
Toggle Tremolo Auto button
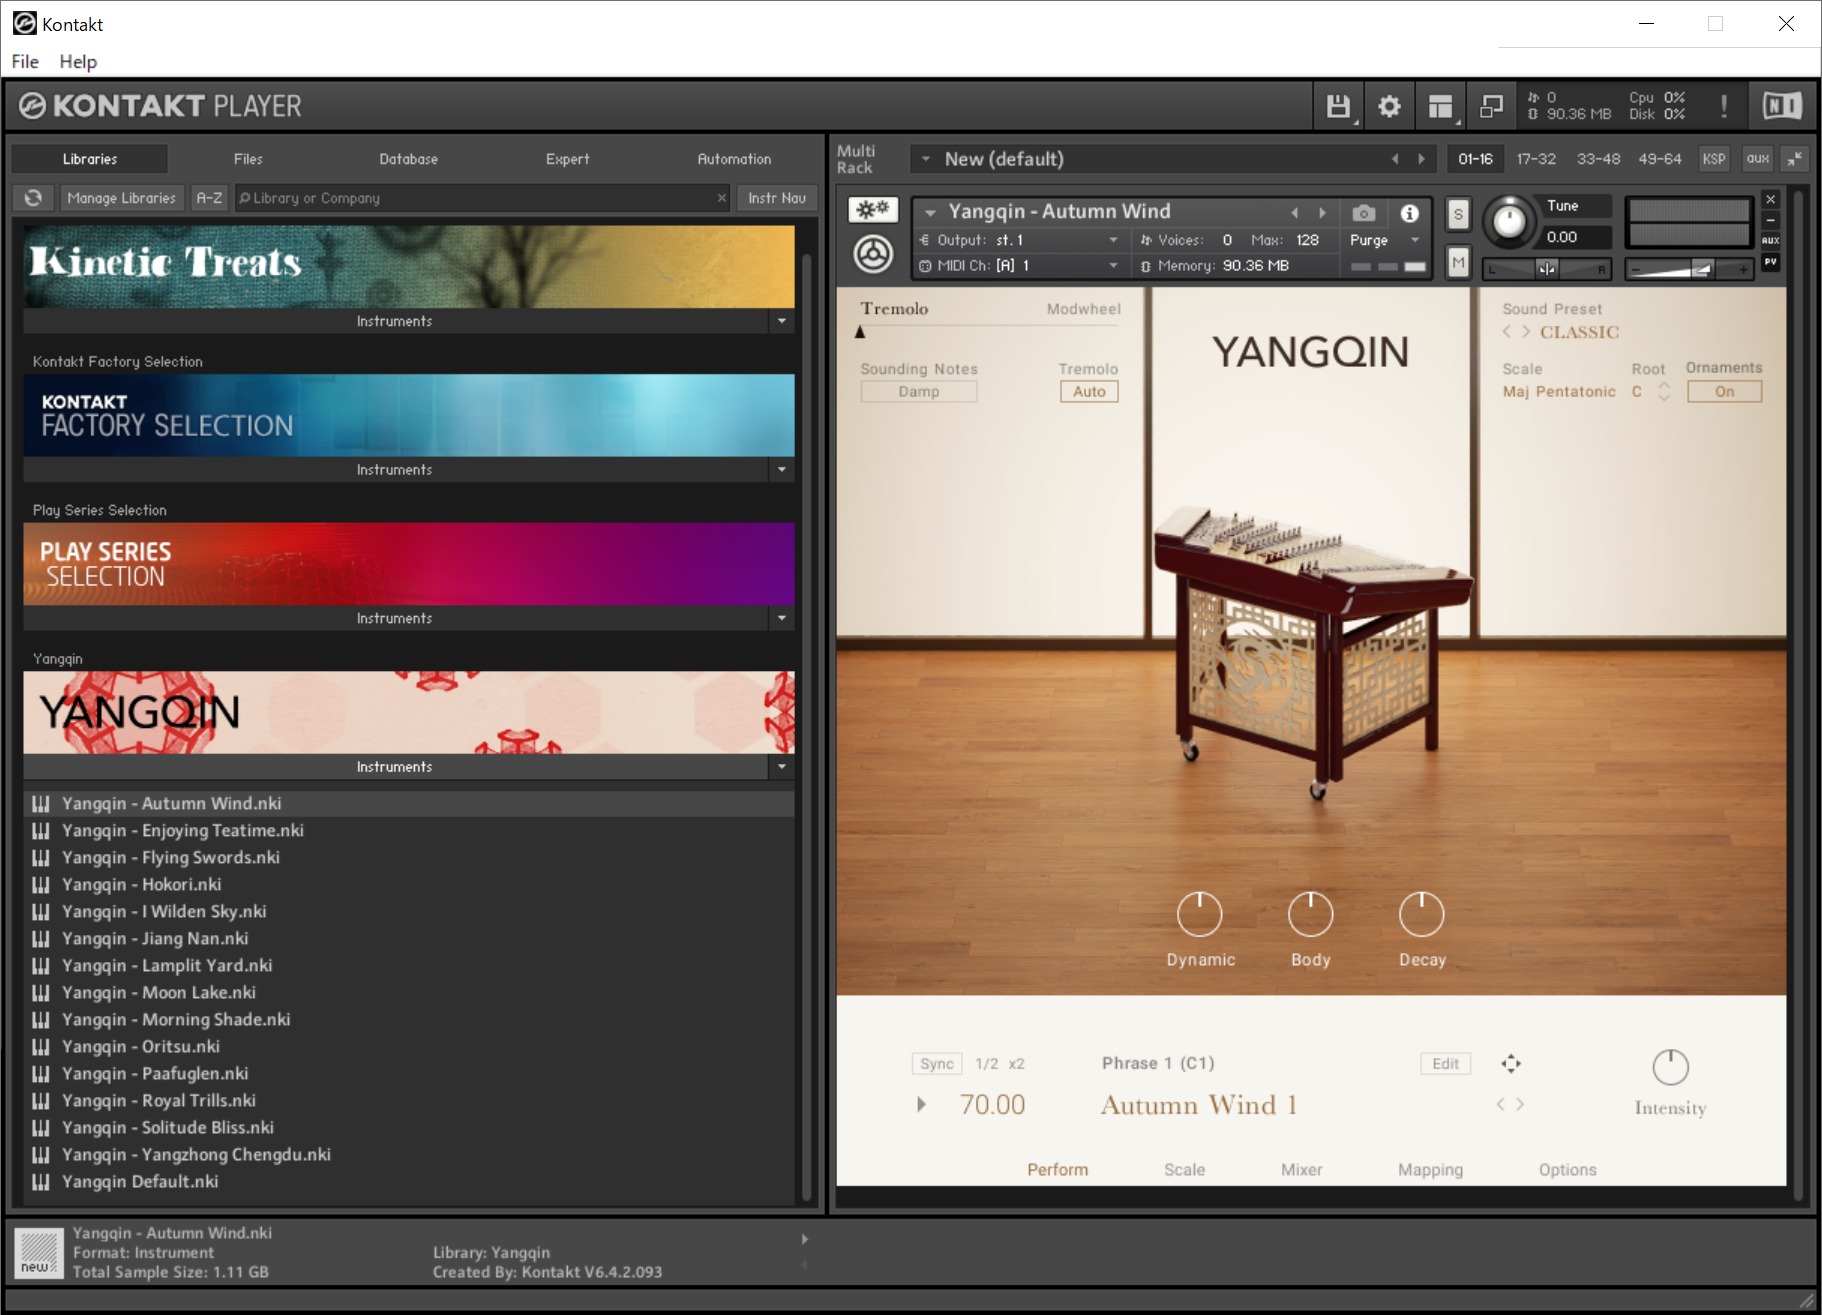click(x=1089, y=392)
